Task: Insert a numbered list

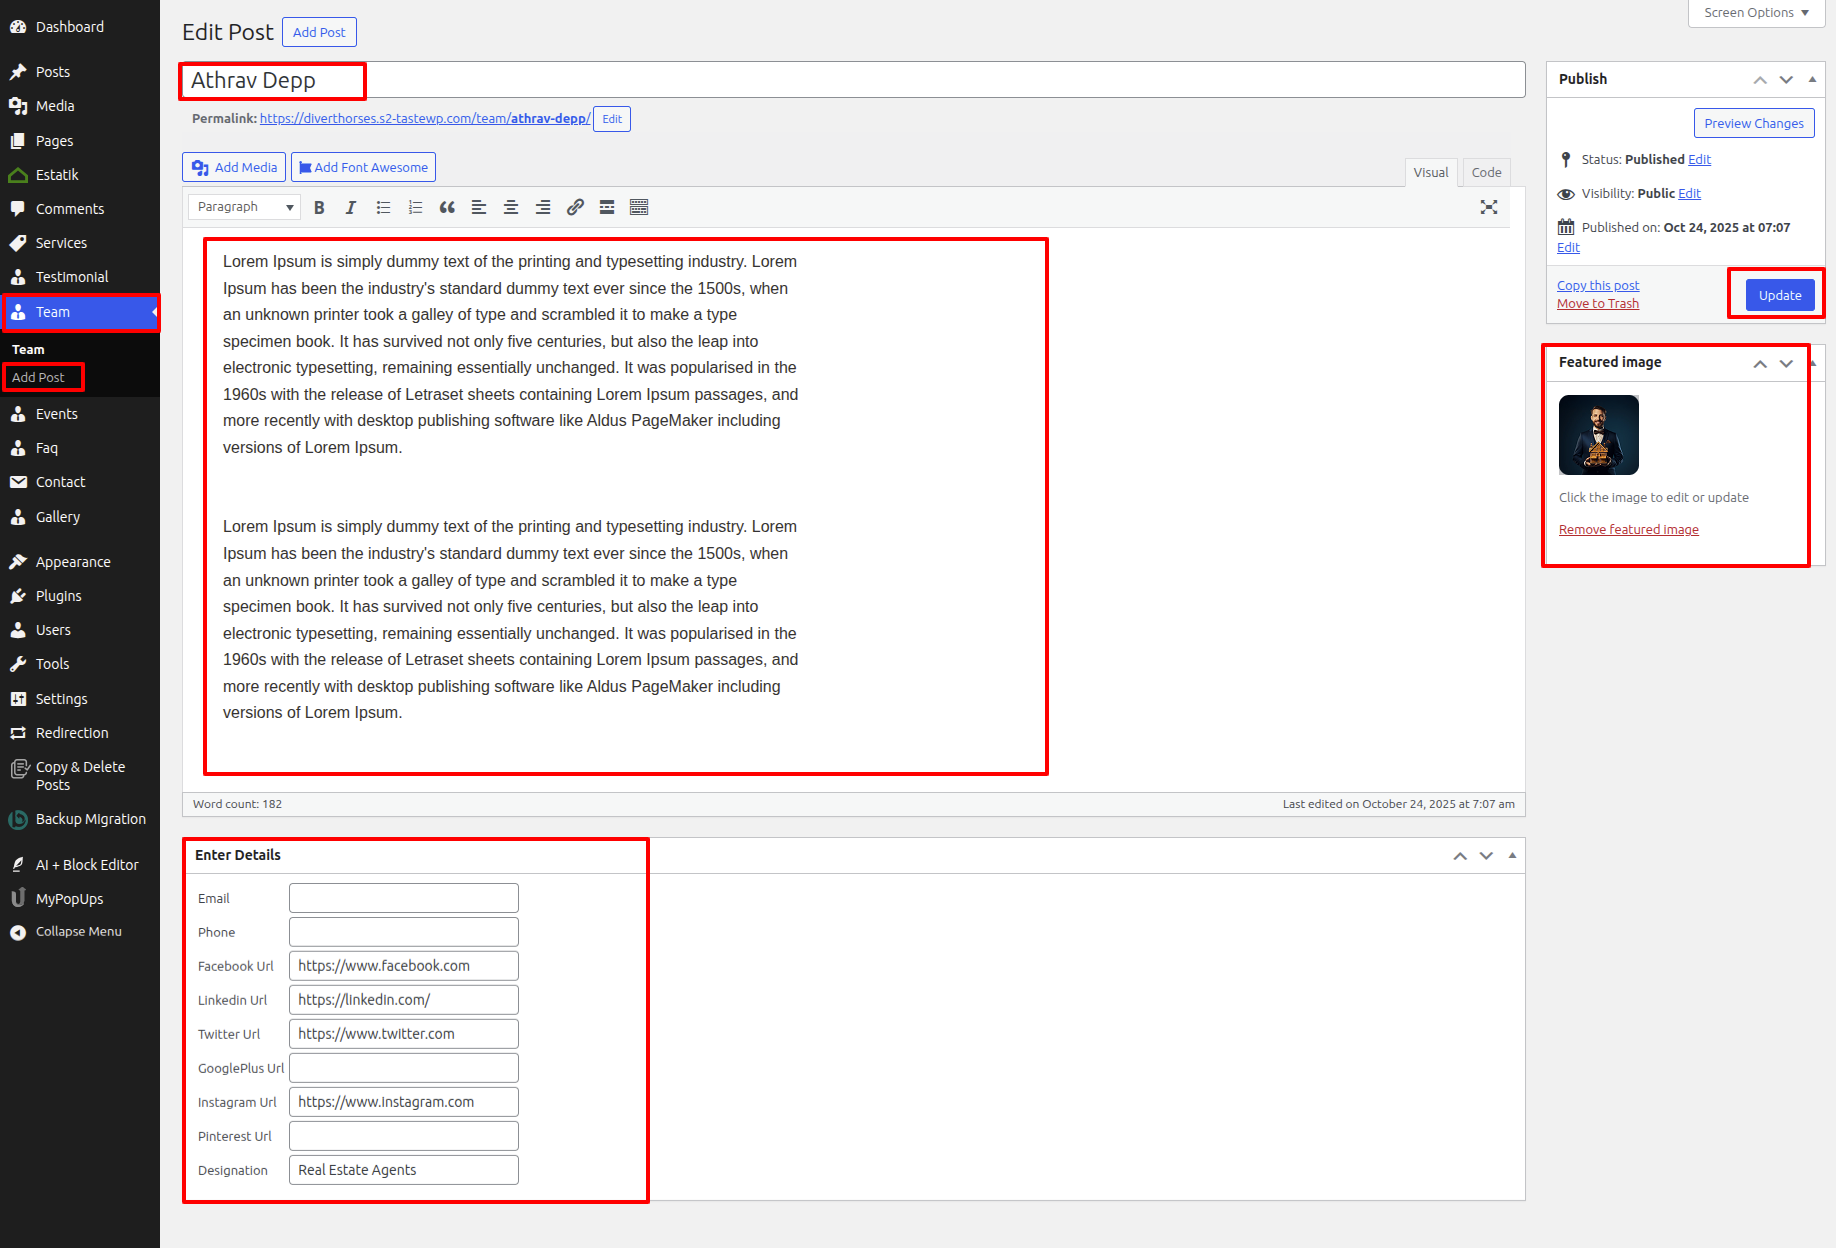Action: [x=415, y=207]
